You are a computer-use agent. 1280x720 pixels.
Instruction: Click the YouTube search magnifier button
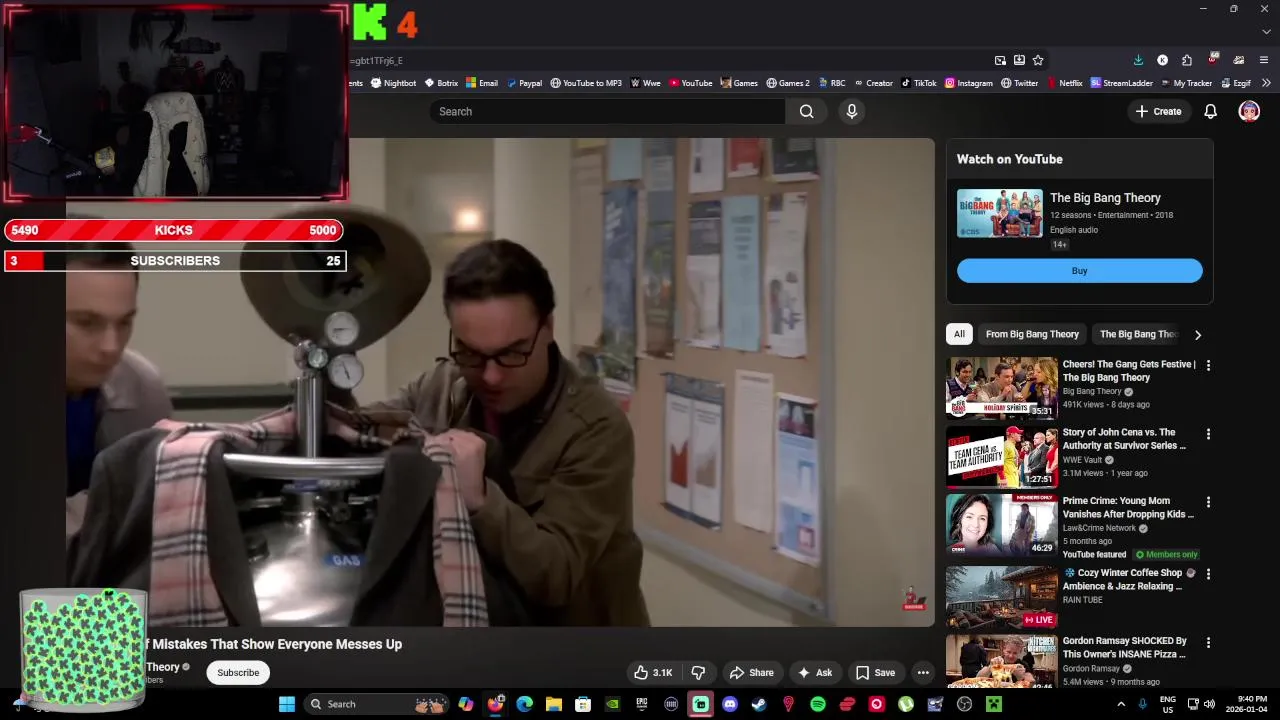[x=807, y=111]
